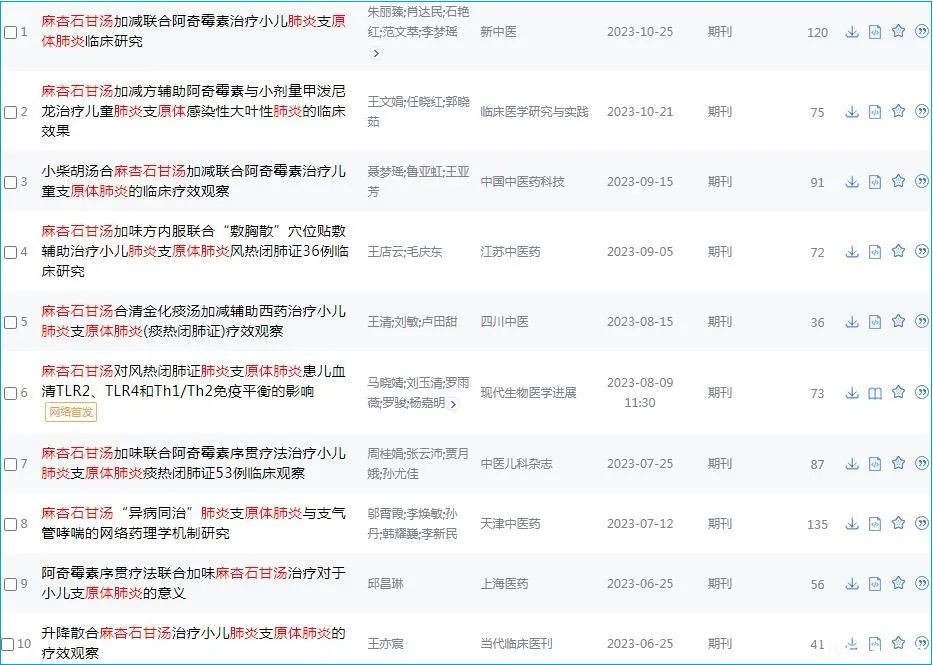The image size is (933, 665).
Task: Open title starting 小柴胡汤合麻杏石甘汤
Action: pos(193,181)
